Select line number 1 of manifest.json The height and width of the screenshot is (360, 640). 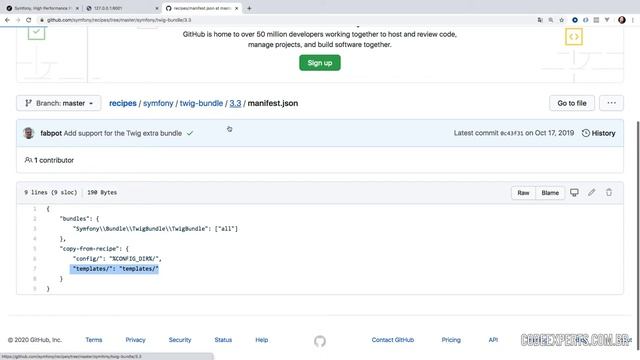(x=35, y=209)
